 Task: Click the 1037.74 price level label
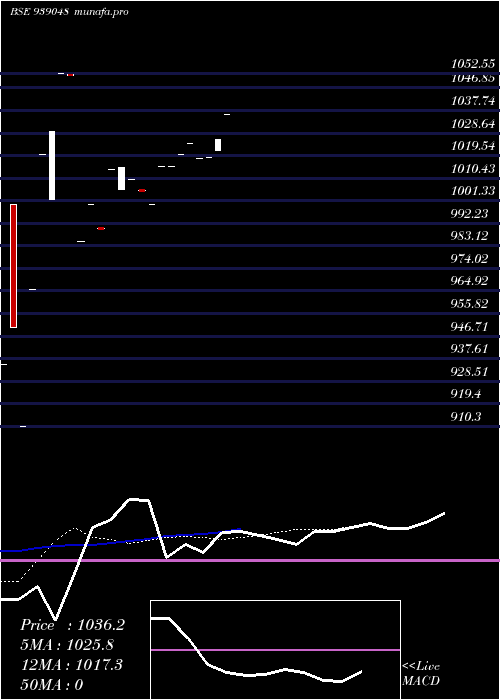tap(473, 101)
